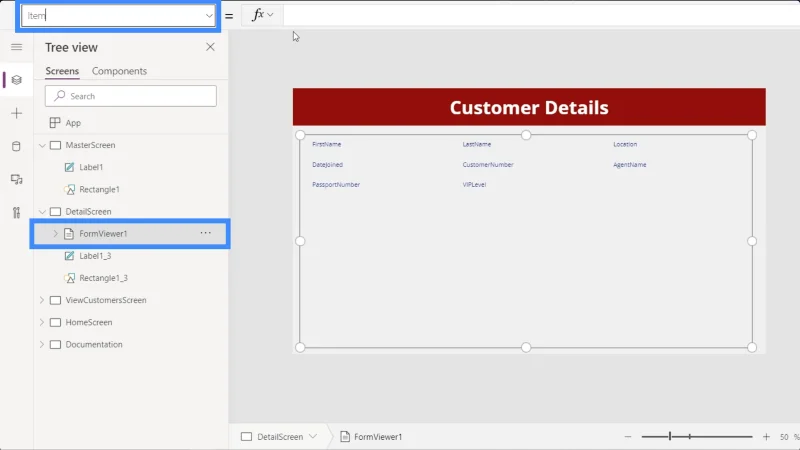Screen dimensions: 800x450
Task: Open the property selector dropdown arrow
Action: [209, 16]
